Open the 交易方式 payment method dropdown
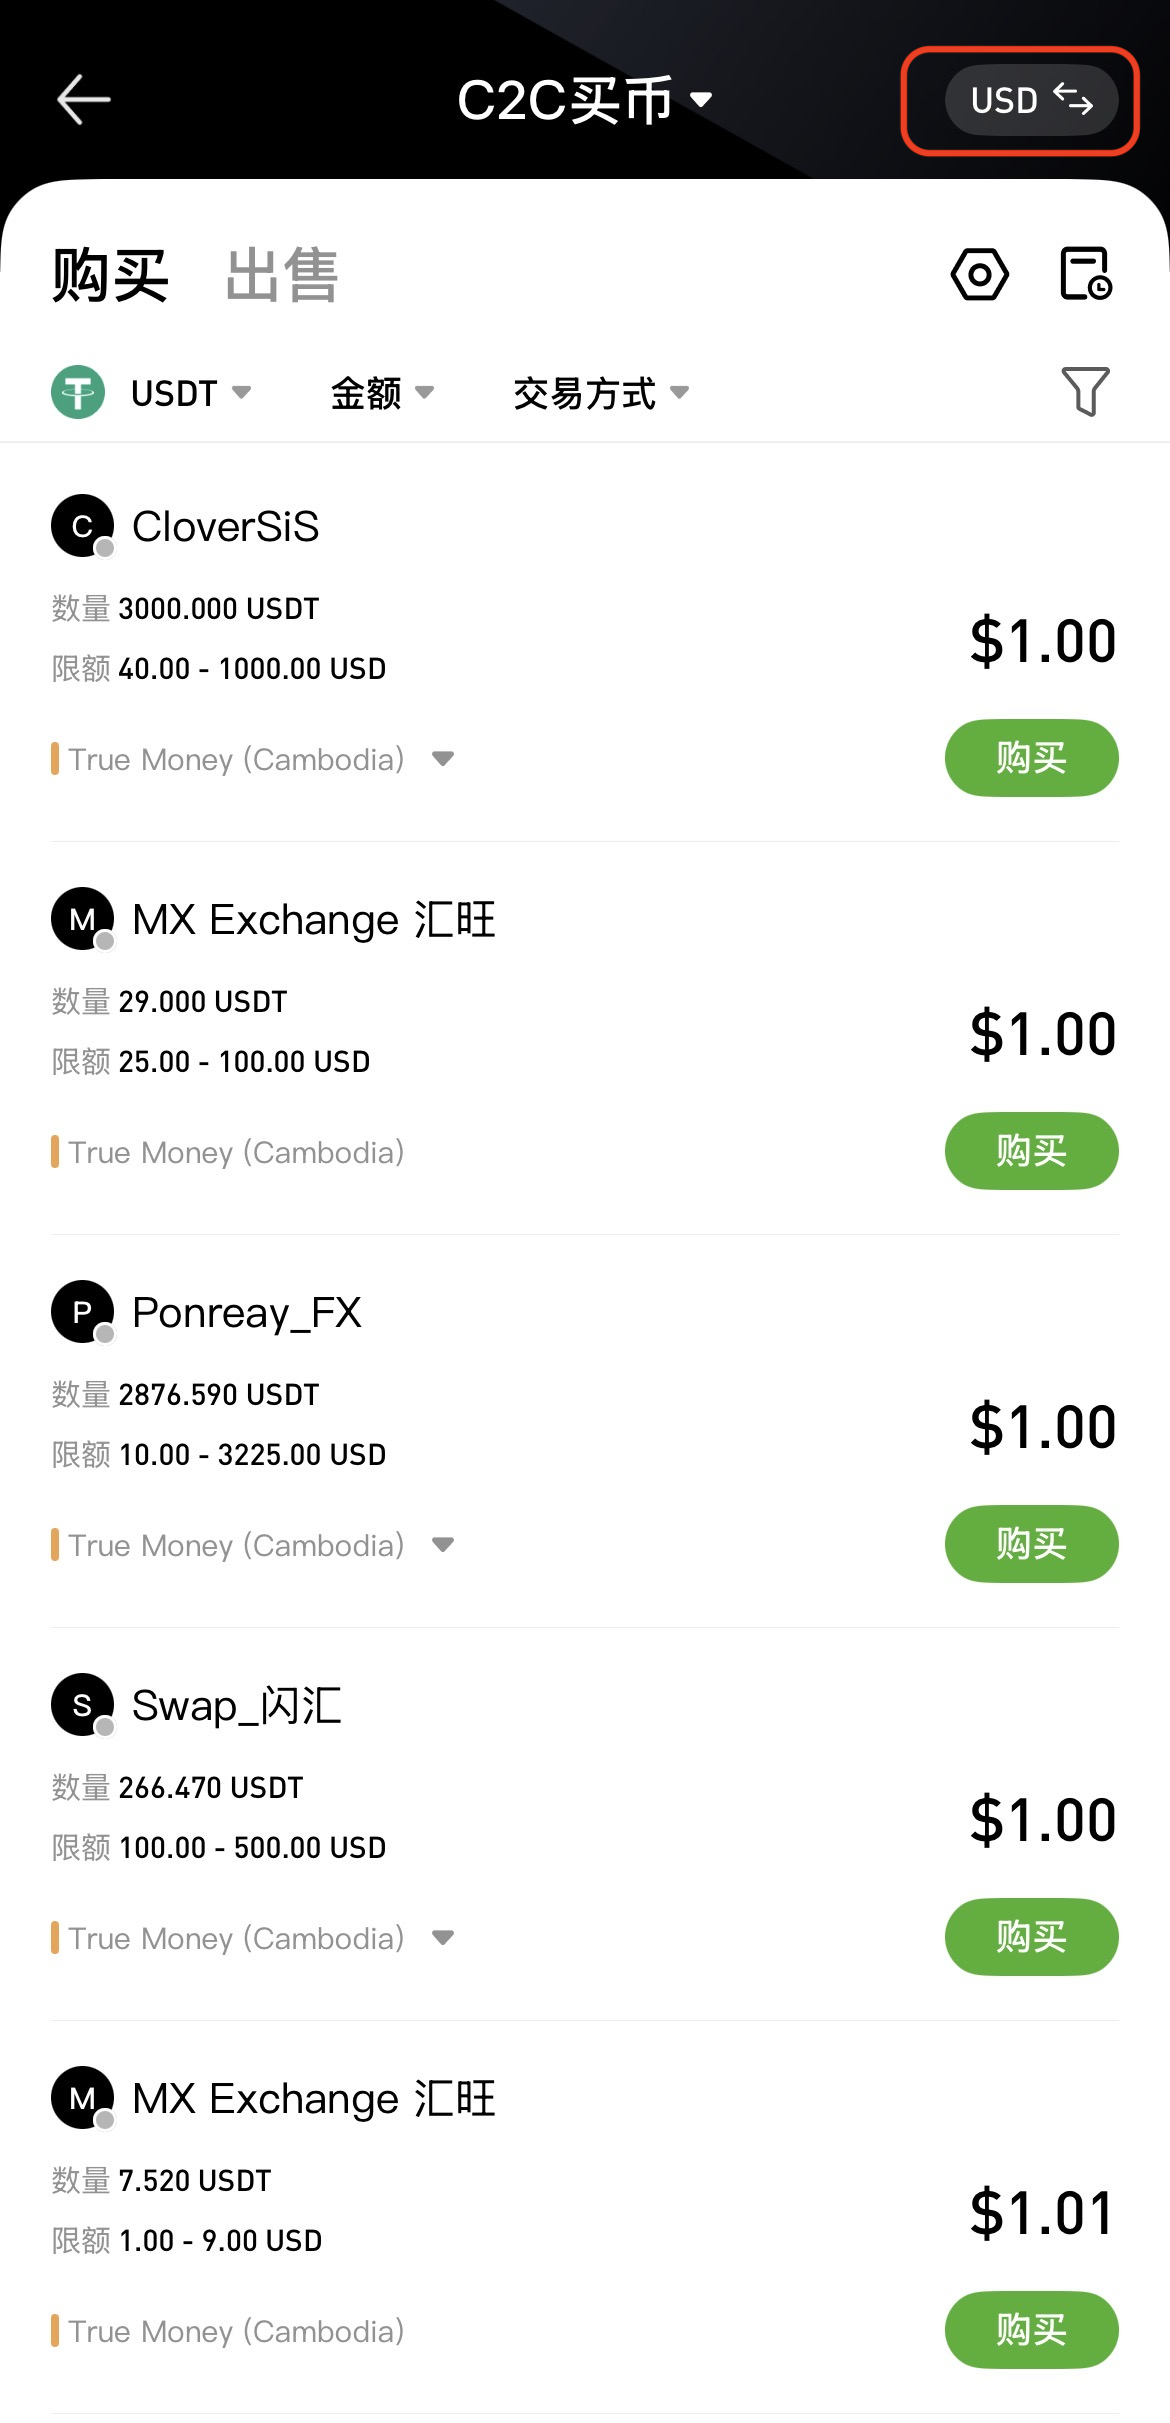 [x=600, y=393]
